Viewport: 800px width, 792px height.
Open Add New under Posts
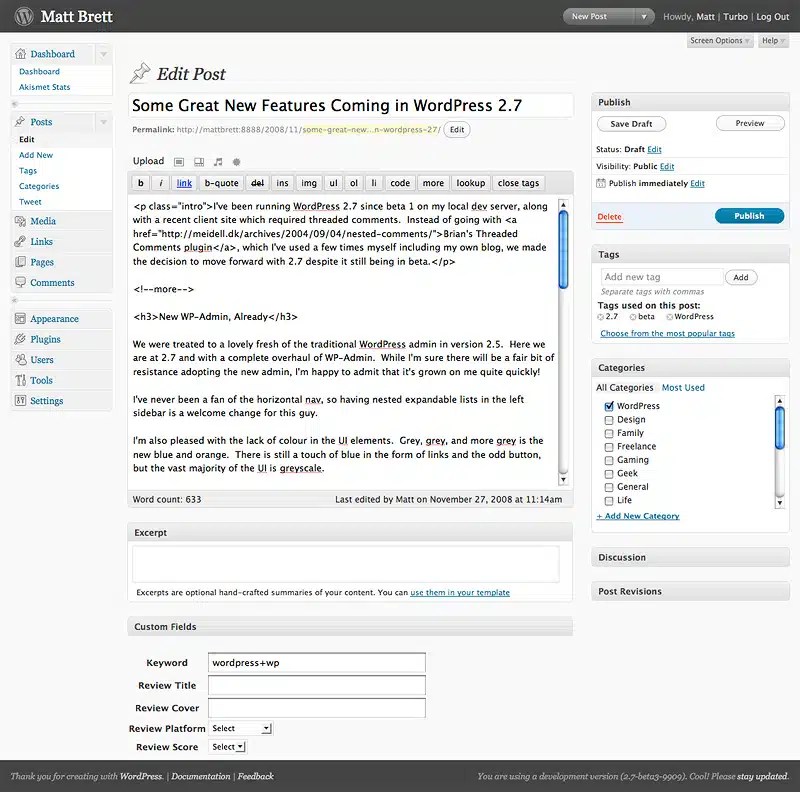pos(36,155)
